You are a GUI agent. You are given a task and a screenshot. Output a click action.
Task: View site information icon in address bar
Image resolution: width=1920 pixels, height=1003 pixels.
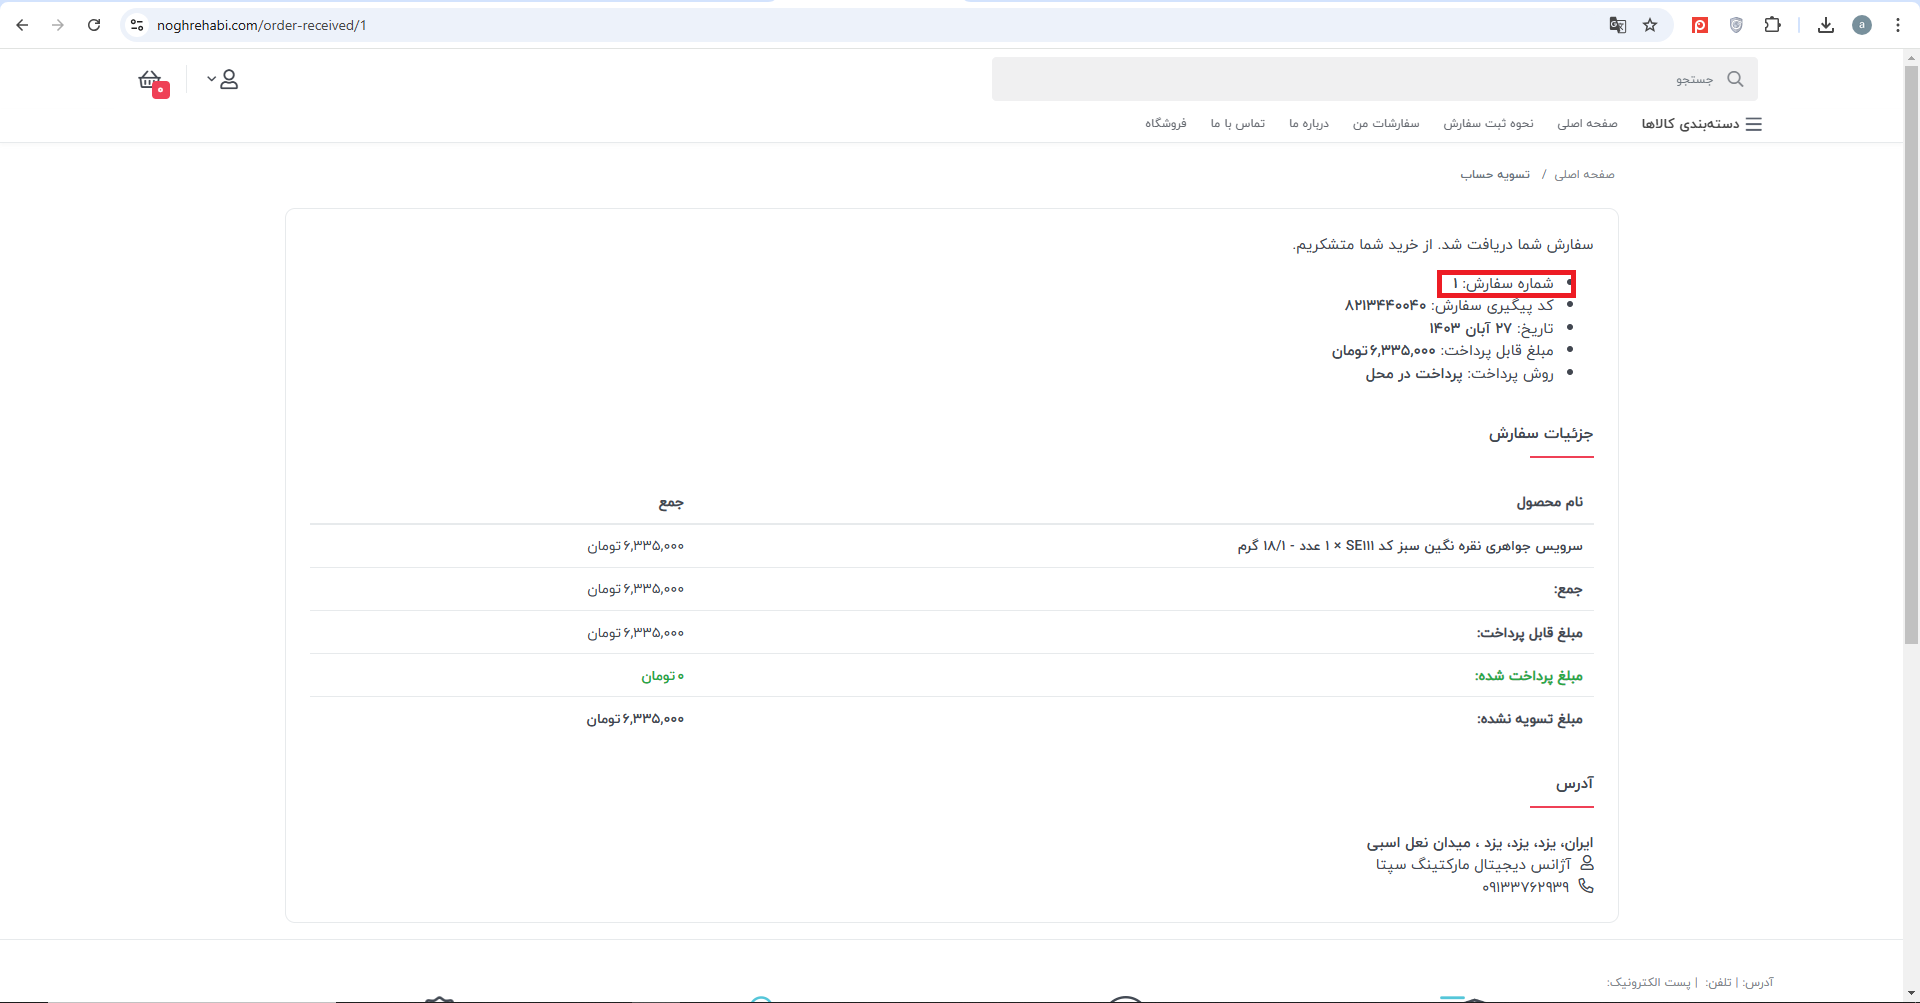(x=137, y=25)
